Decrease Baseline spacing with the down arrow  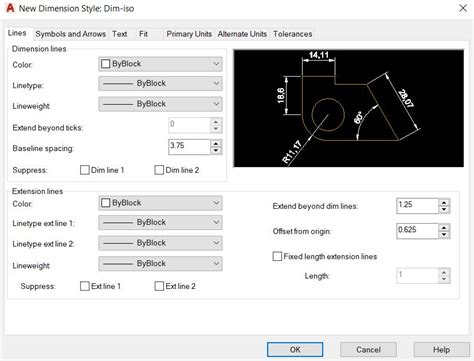216,151
